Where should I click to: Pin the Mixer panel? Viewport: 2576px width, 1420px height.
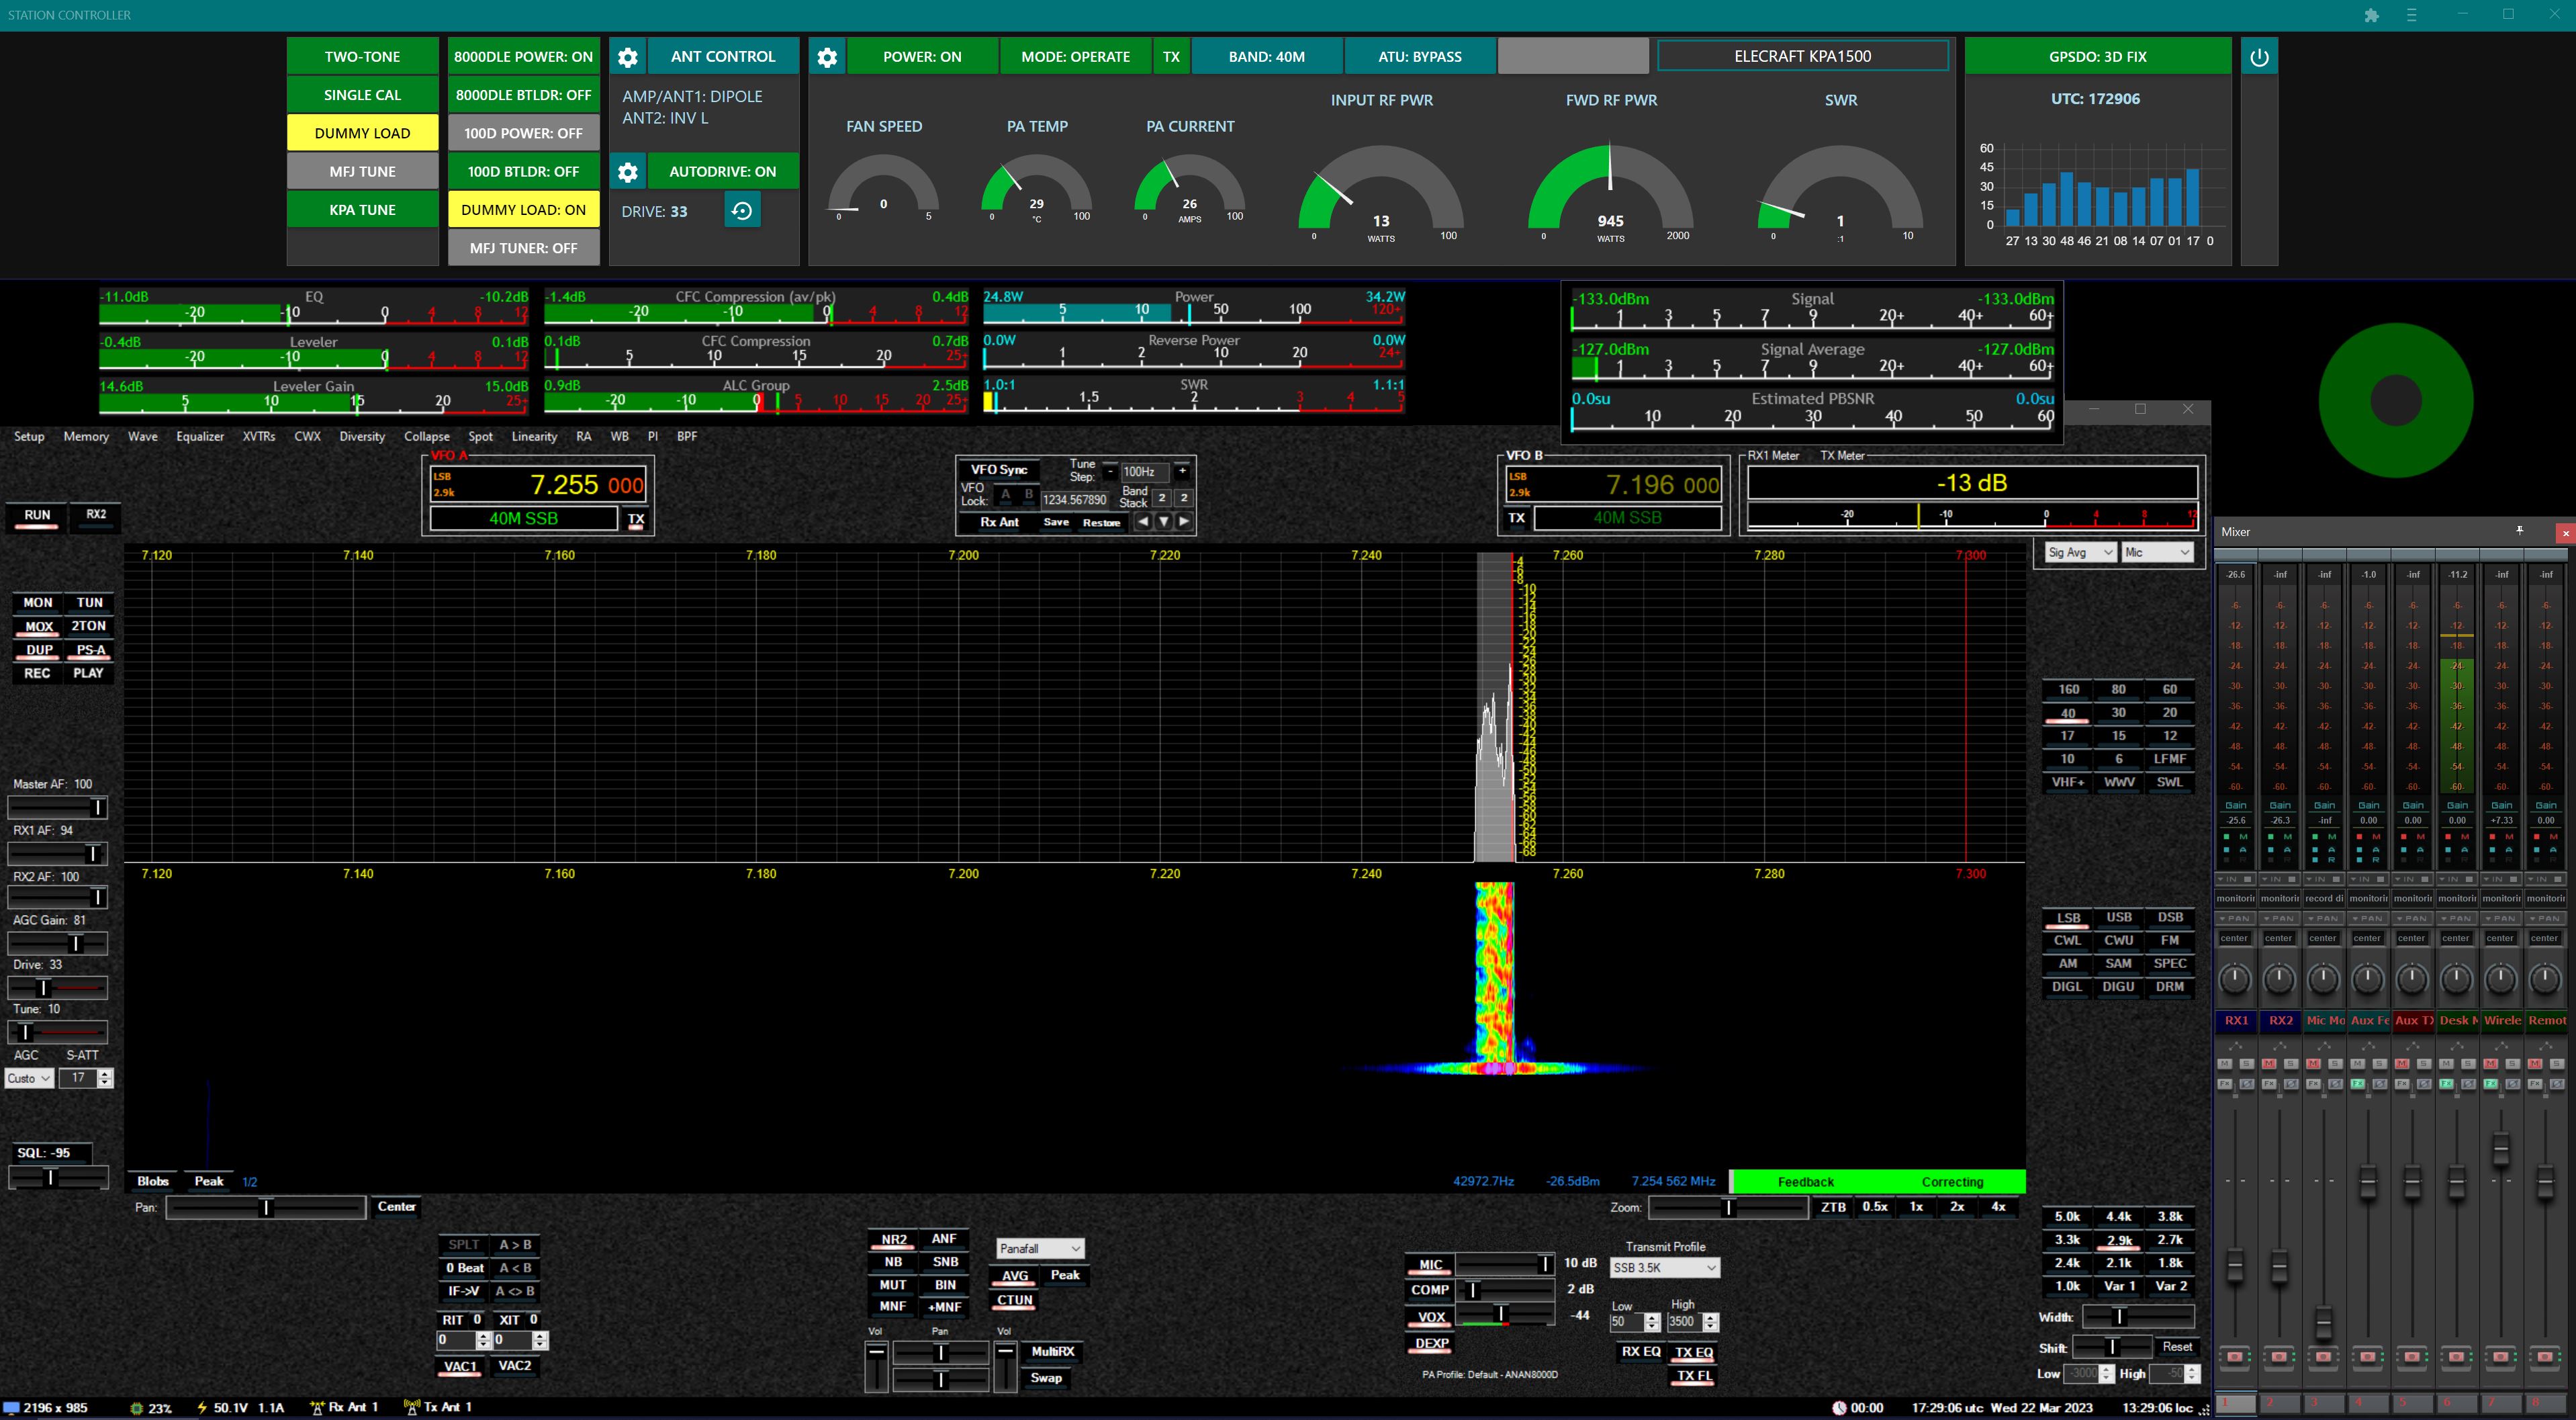pyautogui.click(x=2520, y=531)
